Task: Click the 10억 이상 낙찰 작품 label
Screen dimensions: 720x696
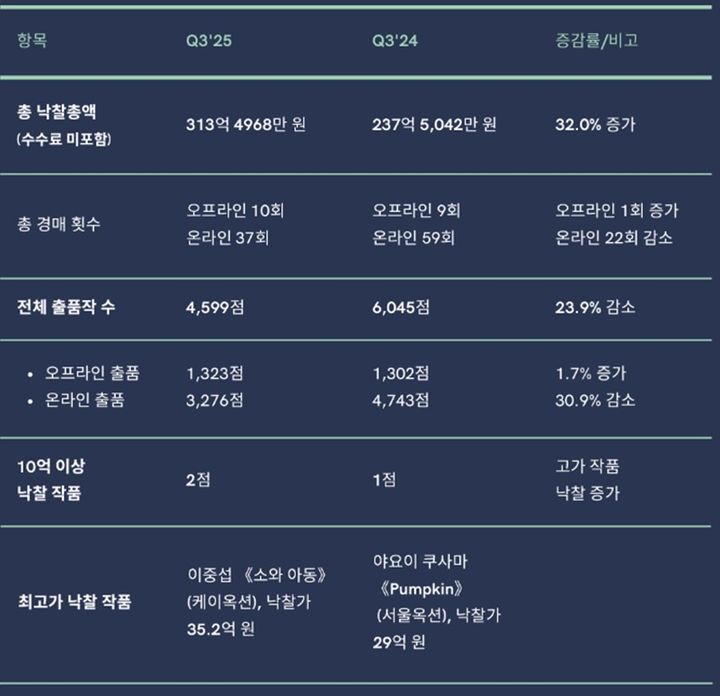Action: 53,479
